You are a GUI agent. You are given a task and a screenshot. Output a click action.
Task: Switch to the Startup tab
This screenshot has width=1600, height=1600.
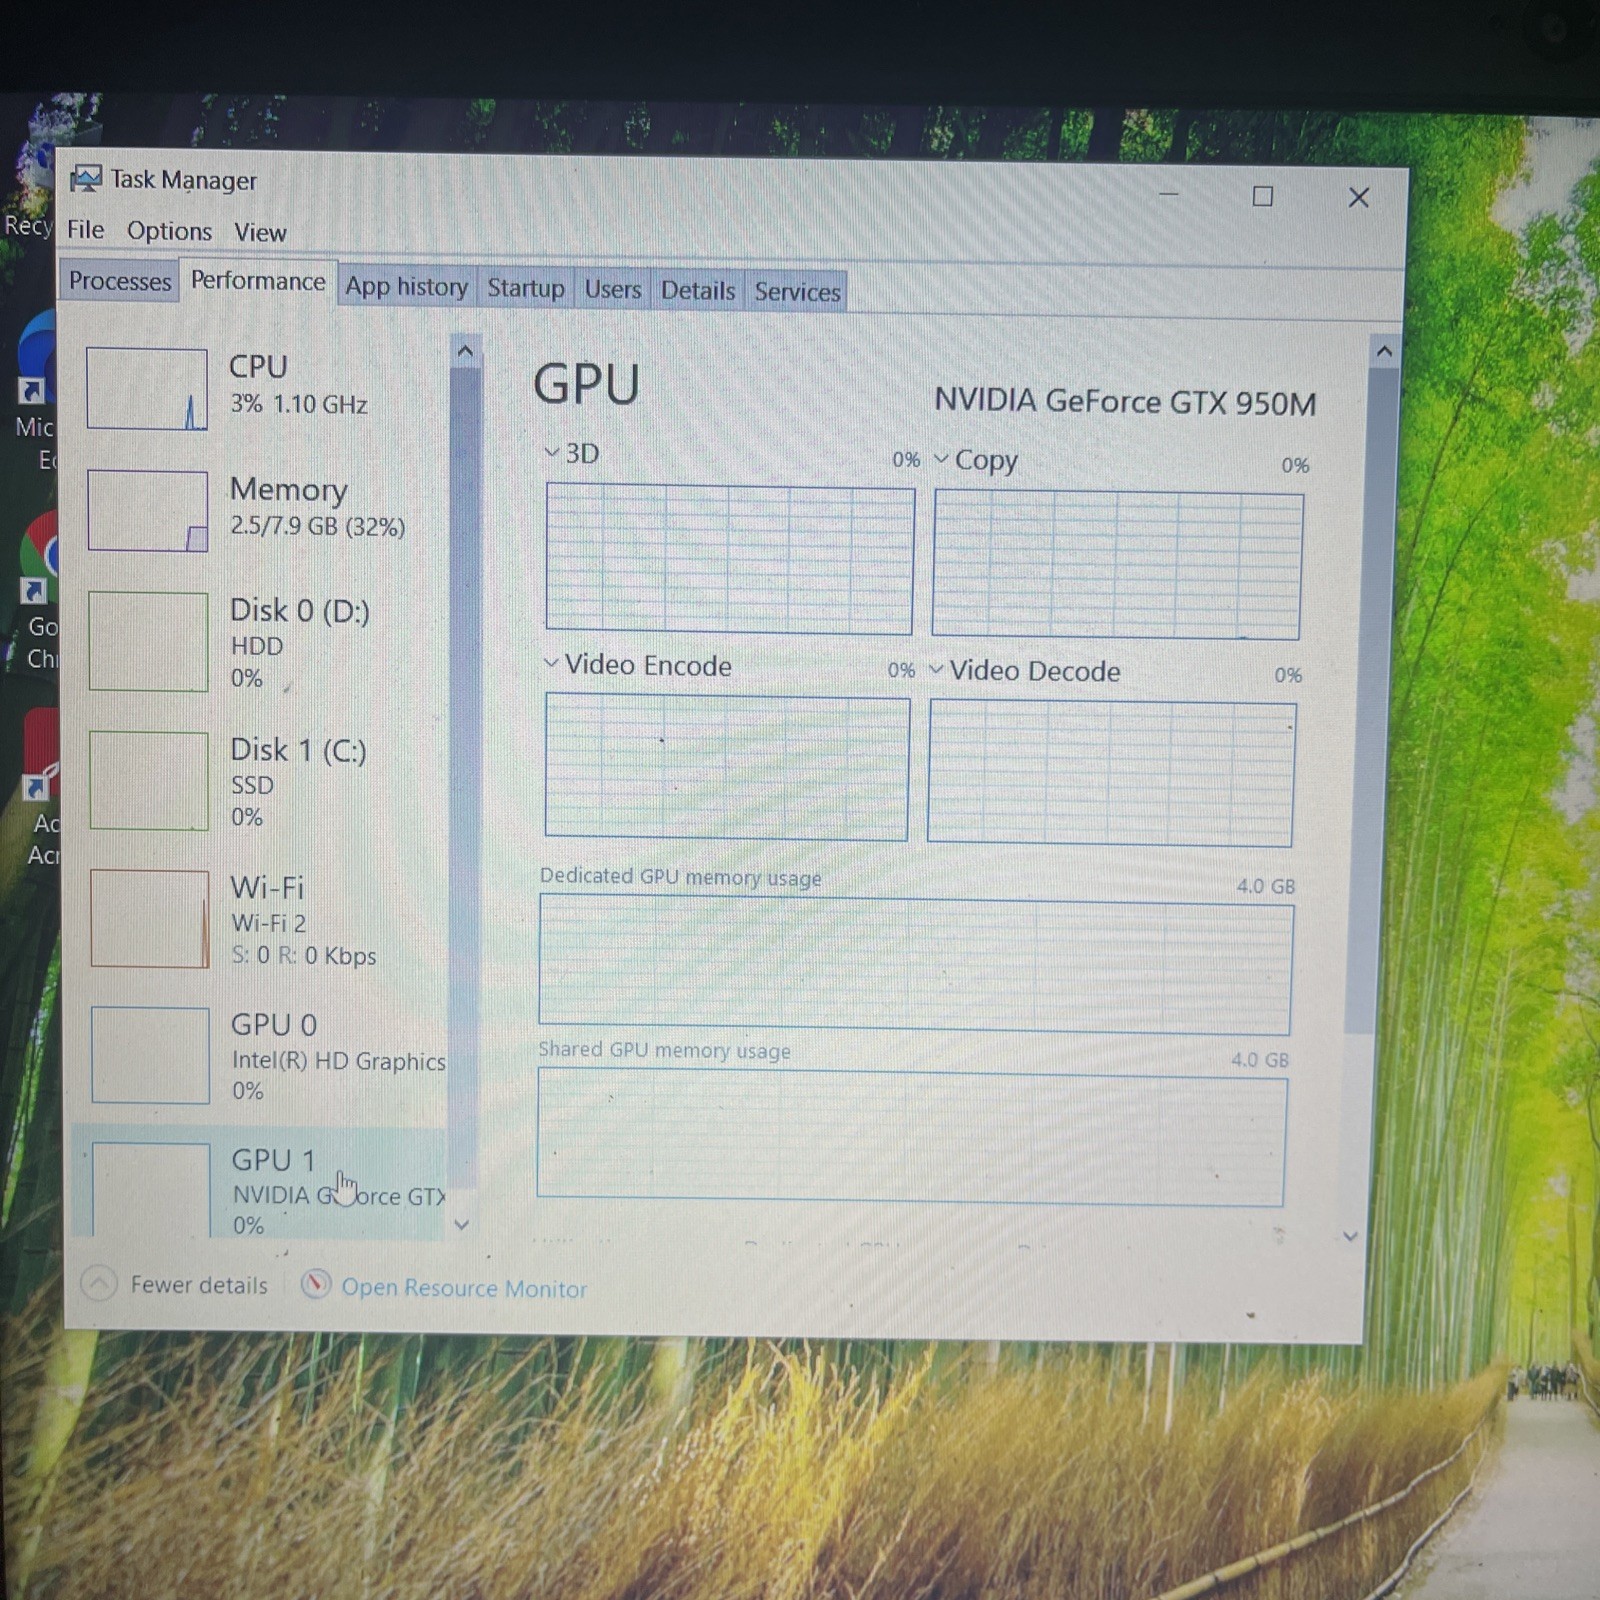[526, 288]
